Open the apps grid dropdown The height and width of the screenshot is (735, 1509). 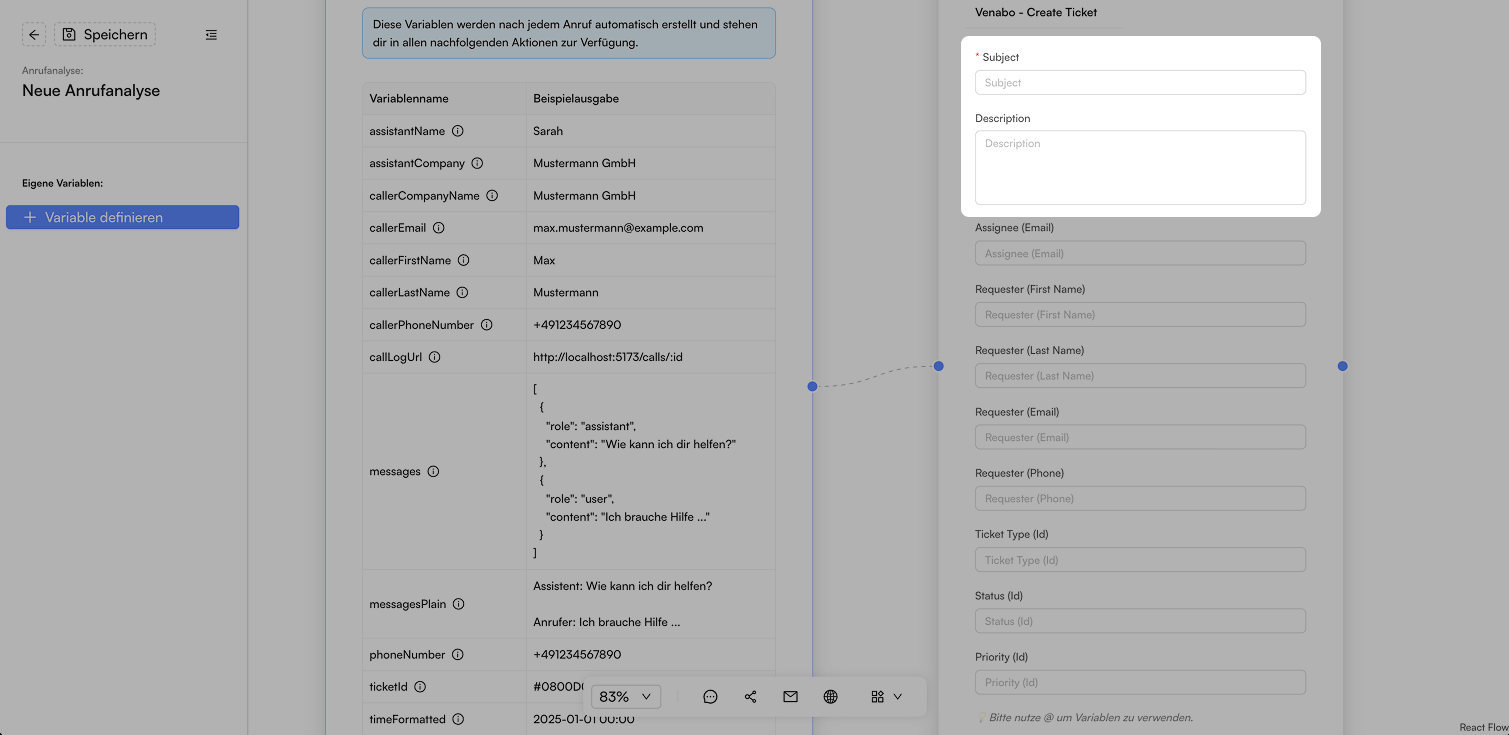point(886,697)
